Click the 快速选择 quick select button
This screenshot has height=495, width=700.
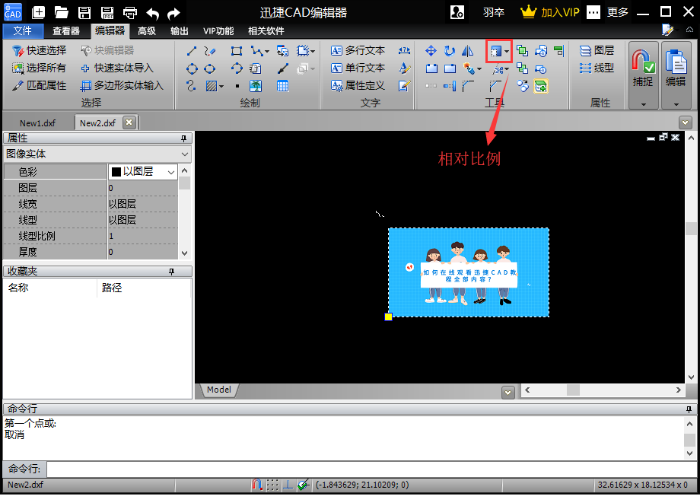pos(39,50)
